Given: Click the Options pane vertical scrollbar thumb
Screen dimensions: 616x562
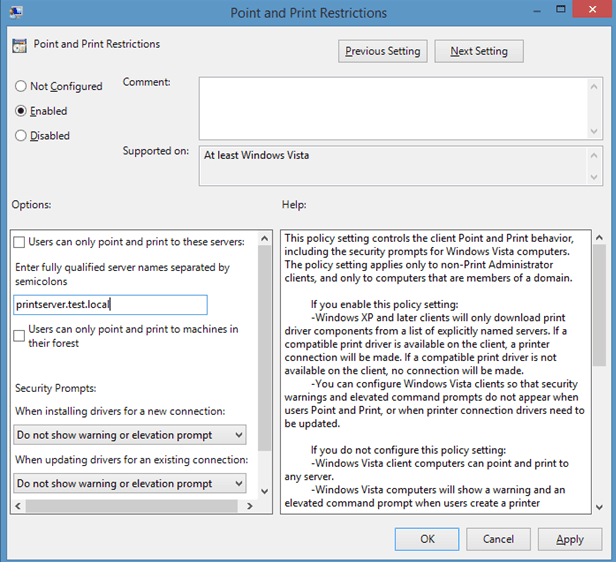Looking at the screenshot, I should [x=265, y=348].
